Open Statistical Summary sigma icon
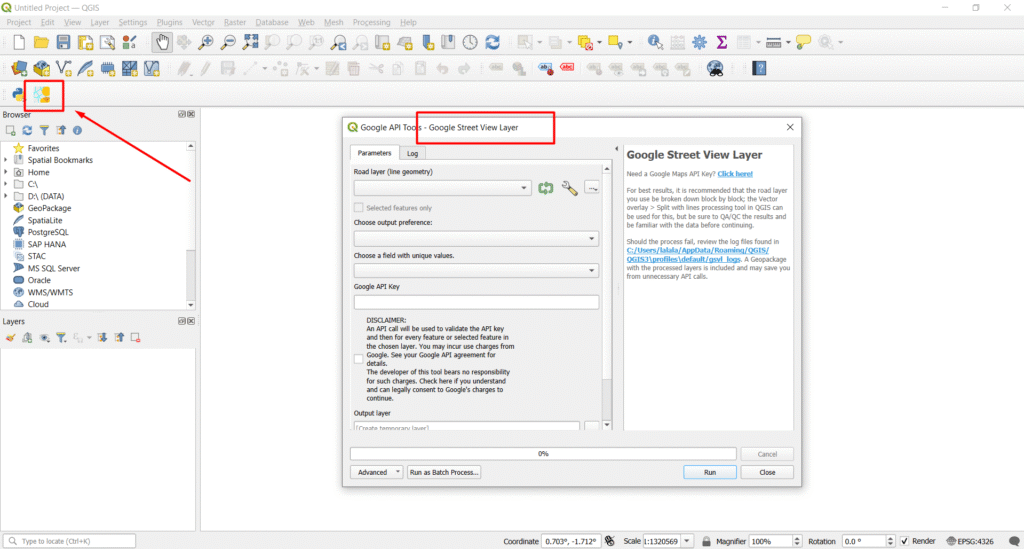Screen dimensions: 1024x549 tap(722, 42)
